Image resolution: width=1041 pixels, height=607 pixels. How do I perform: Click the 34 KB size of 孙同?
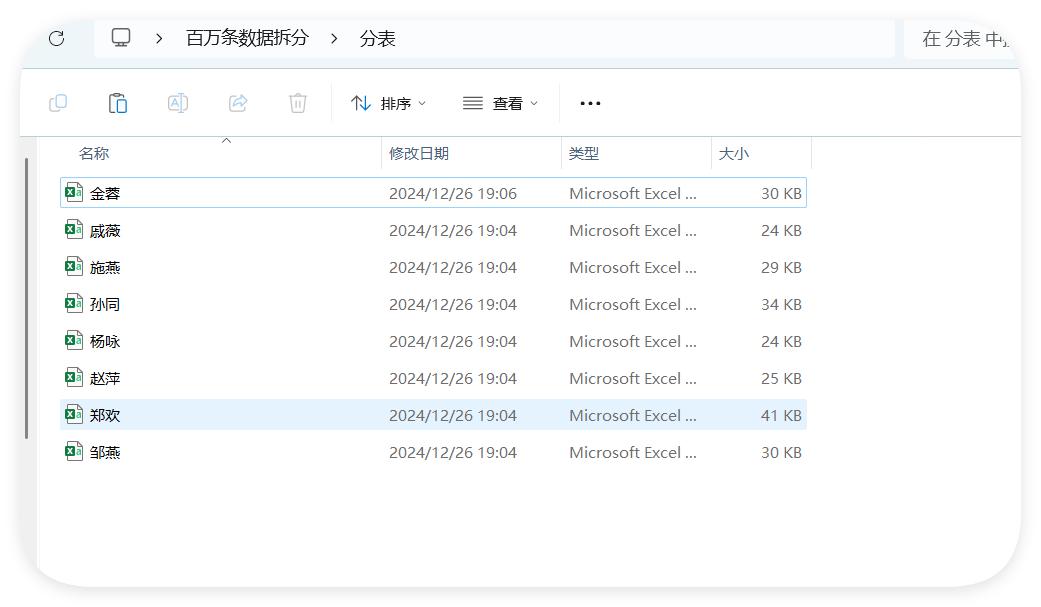[781, 304]
